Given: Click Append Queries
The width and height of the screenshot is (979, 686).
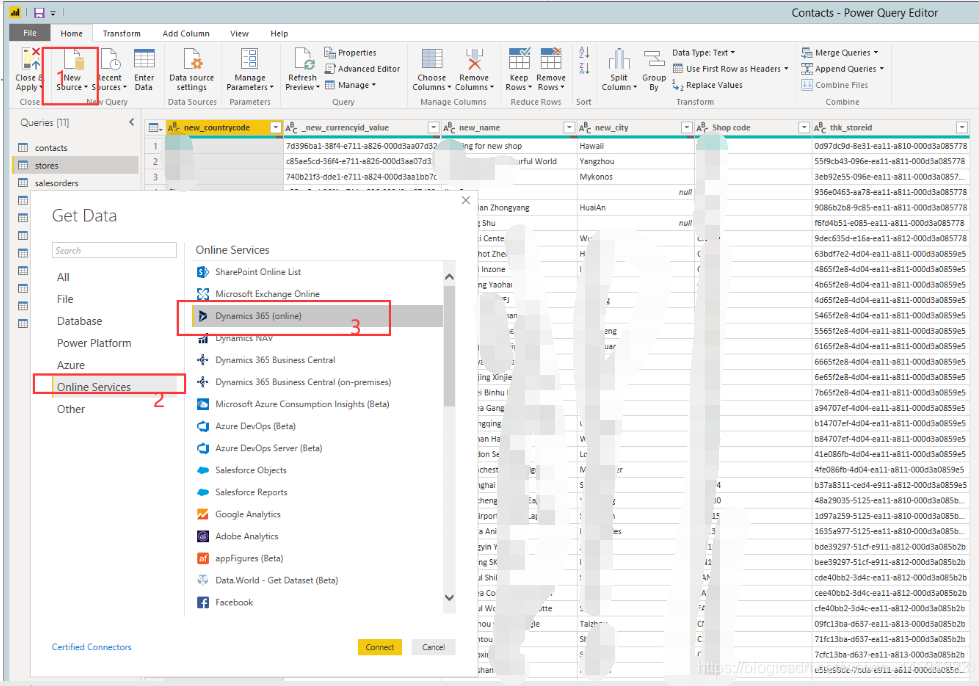Looking at the screenshot, I should [x=843, y=69].
